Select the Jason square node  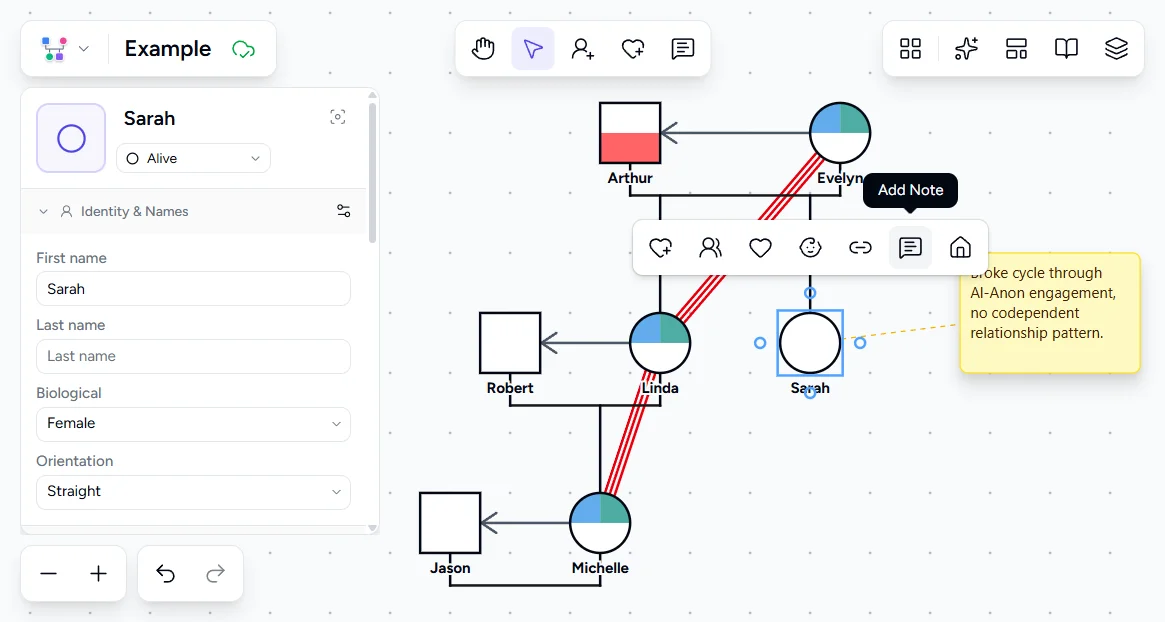click(x=450, y=523)
